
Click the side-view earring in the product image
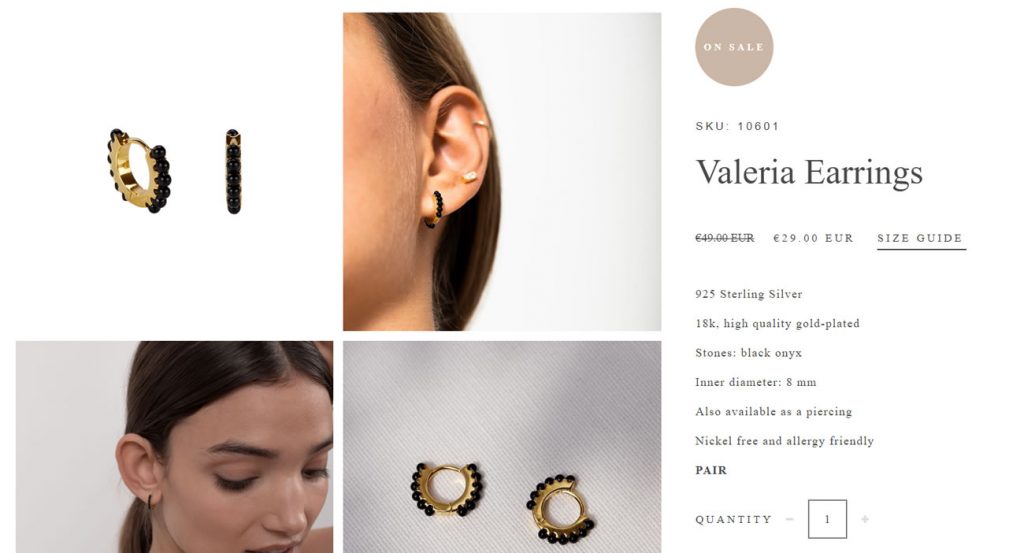pyautogui.click(x=233, y=171)
